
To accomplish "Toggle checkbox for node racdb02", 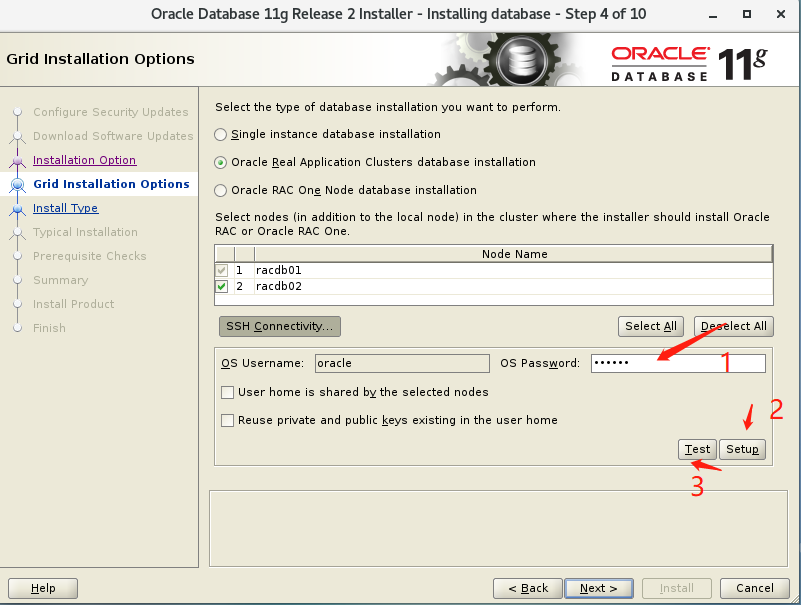I will (x=222, y=286).
